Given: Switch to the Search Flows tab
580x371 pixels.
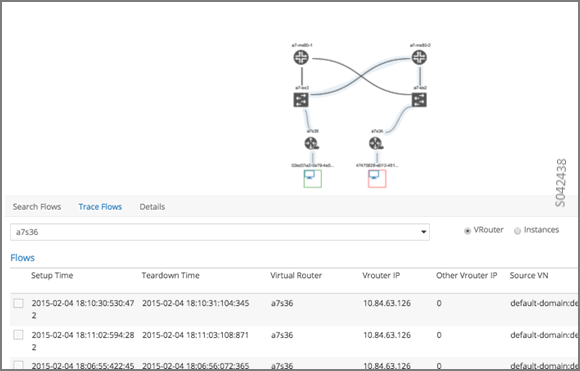Looking at the screenshot, I should click(37, 207).
